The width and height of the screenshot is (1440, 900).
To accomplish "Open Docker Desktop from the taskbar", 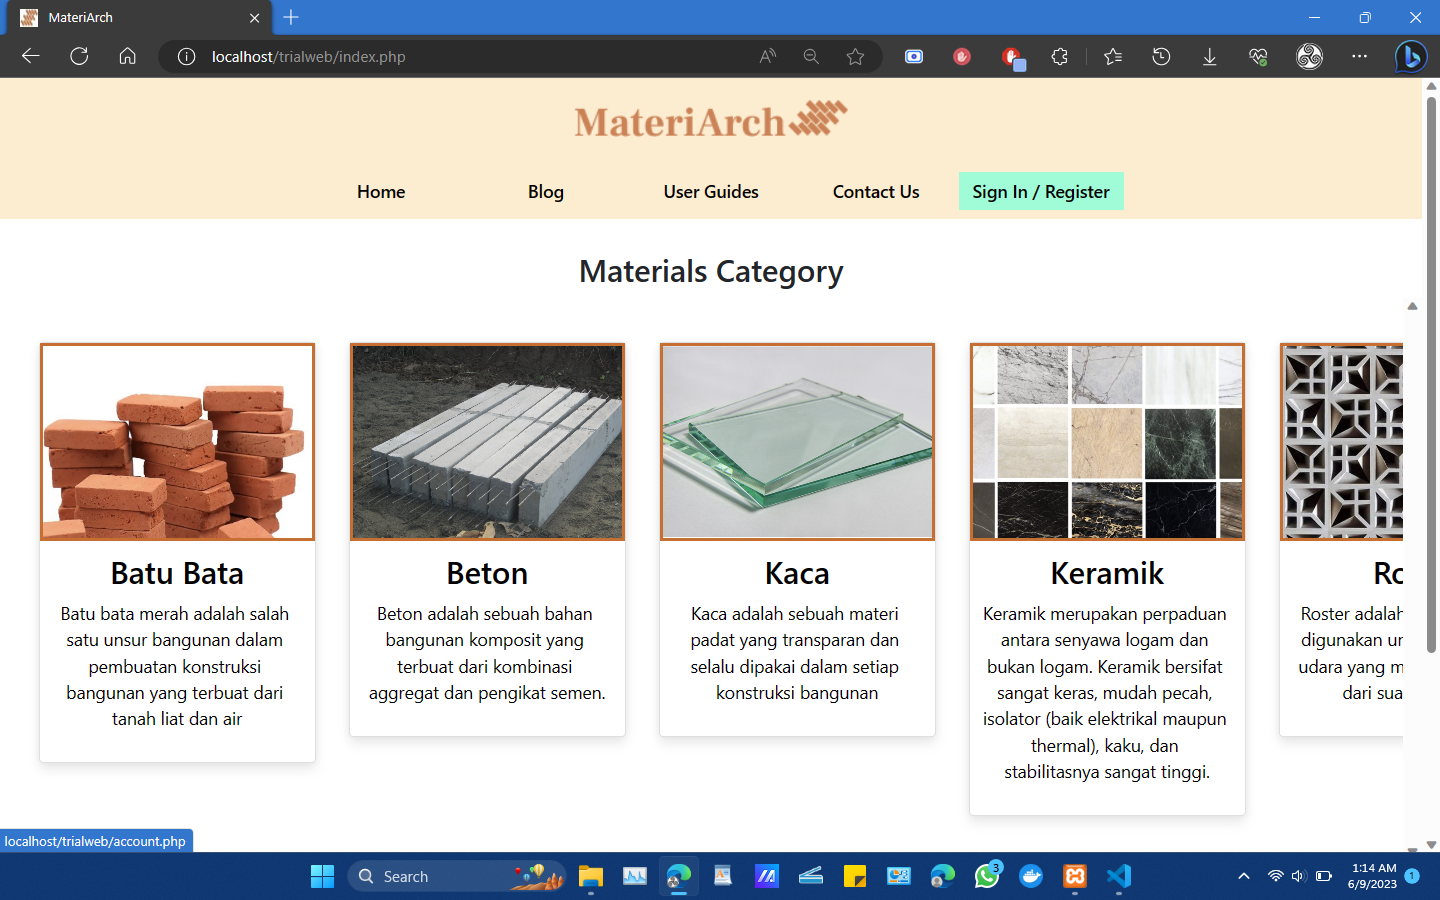I will [1030, 876].
